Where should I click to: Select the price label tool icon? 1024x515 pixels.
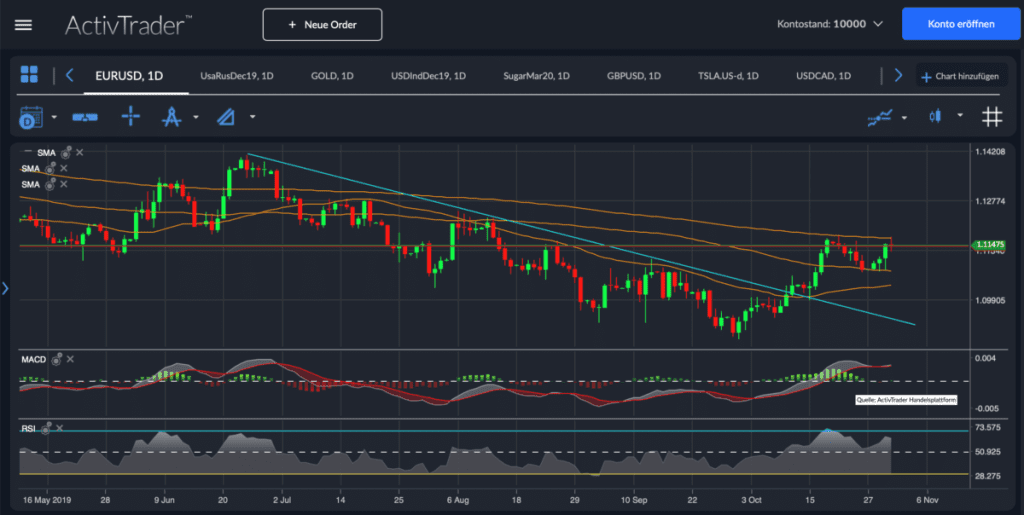tap(85, 117)
